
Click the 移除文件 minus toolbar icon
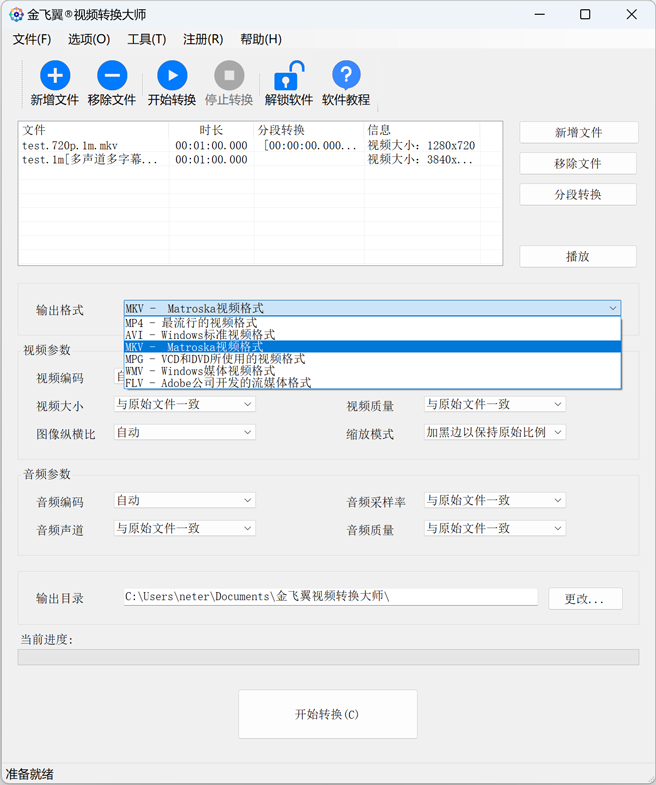click(112, 76)
